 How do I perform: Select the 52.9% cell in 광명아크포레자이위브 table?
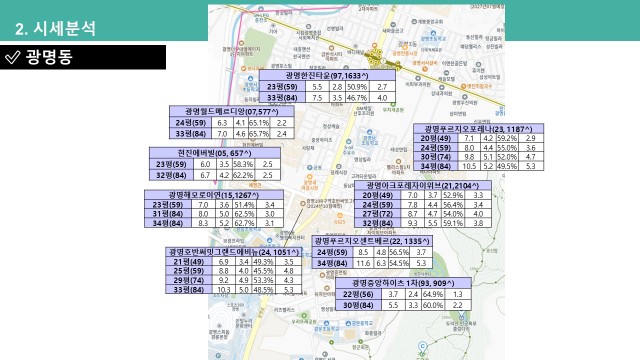pyautogui.click(x=453, y=195)
